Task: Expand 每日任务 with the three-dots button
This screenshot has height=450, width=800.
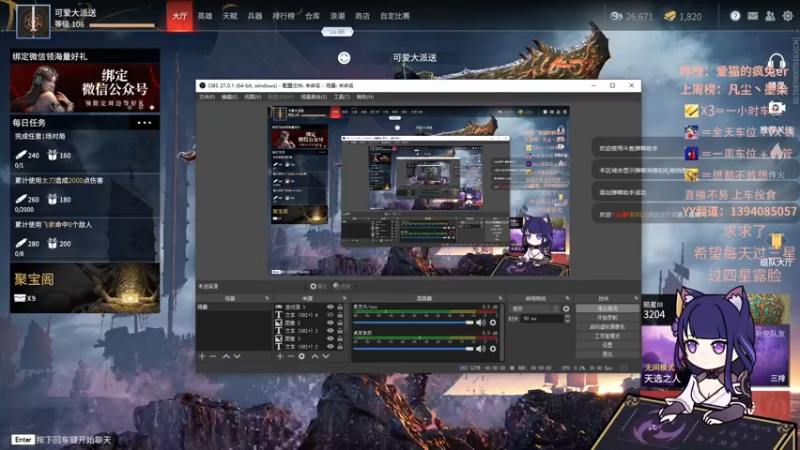Action: point(144,122)
